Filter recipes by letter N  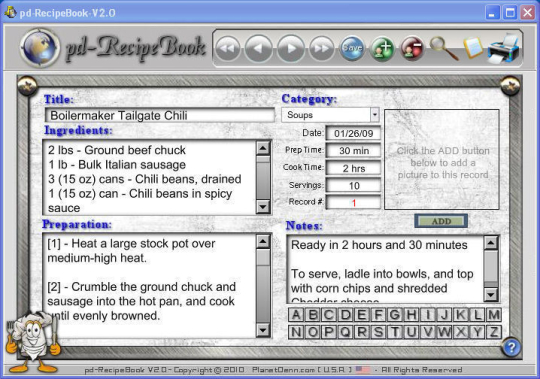click(295, 332)
